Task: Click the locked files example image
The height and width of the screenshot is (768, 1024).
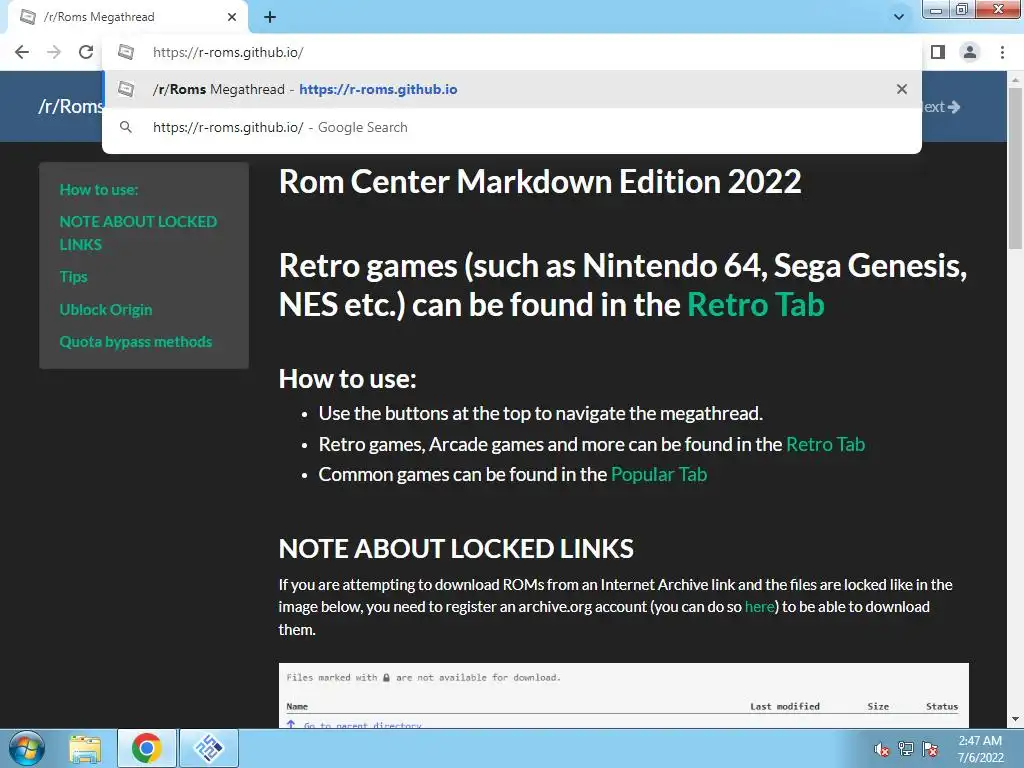Action: point(624,696)
